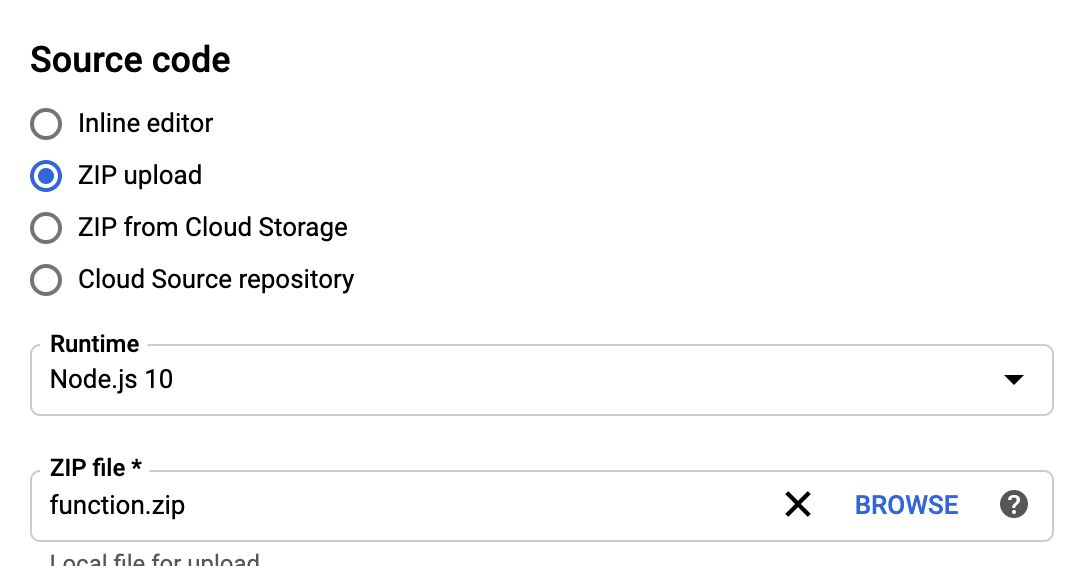
Task: Click the 'Inline editor' option label
Action: tap(145, 123)
